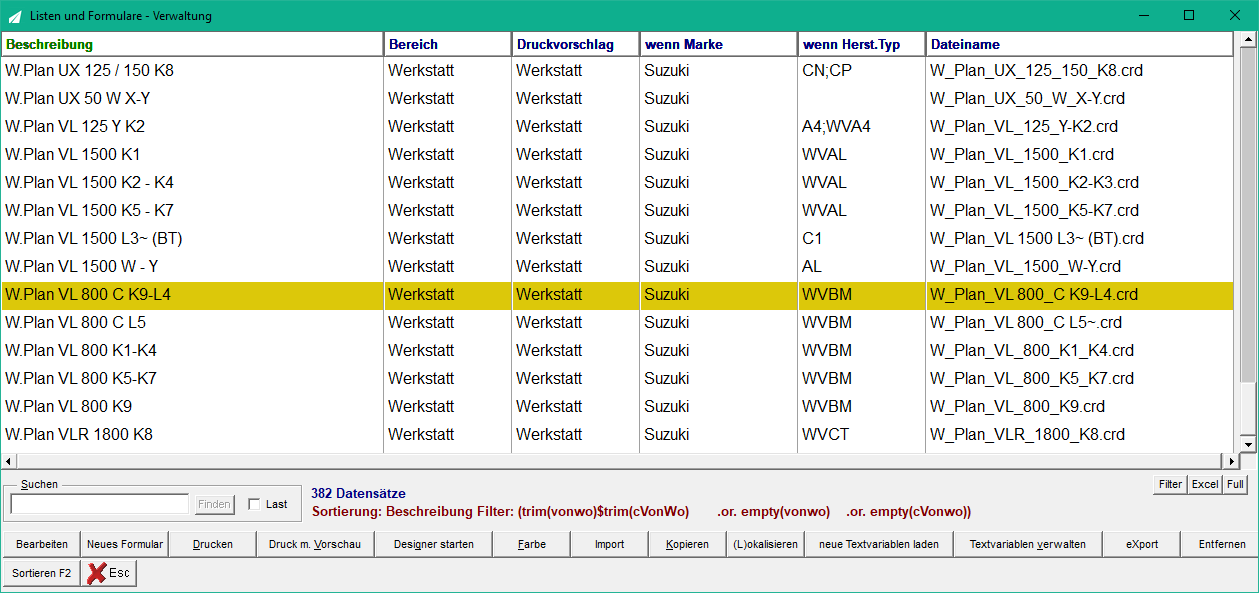Screen dimensions: 1259x593
Task: Select row W.Plan VL 800 K5-K7
Action: coord(617,379)
